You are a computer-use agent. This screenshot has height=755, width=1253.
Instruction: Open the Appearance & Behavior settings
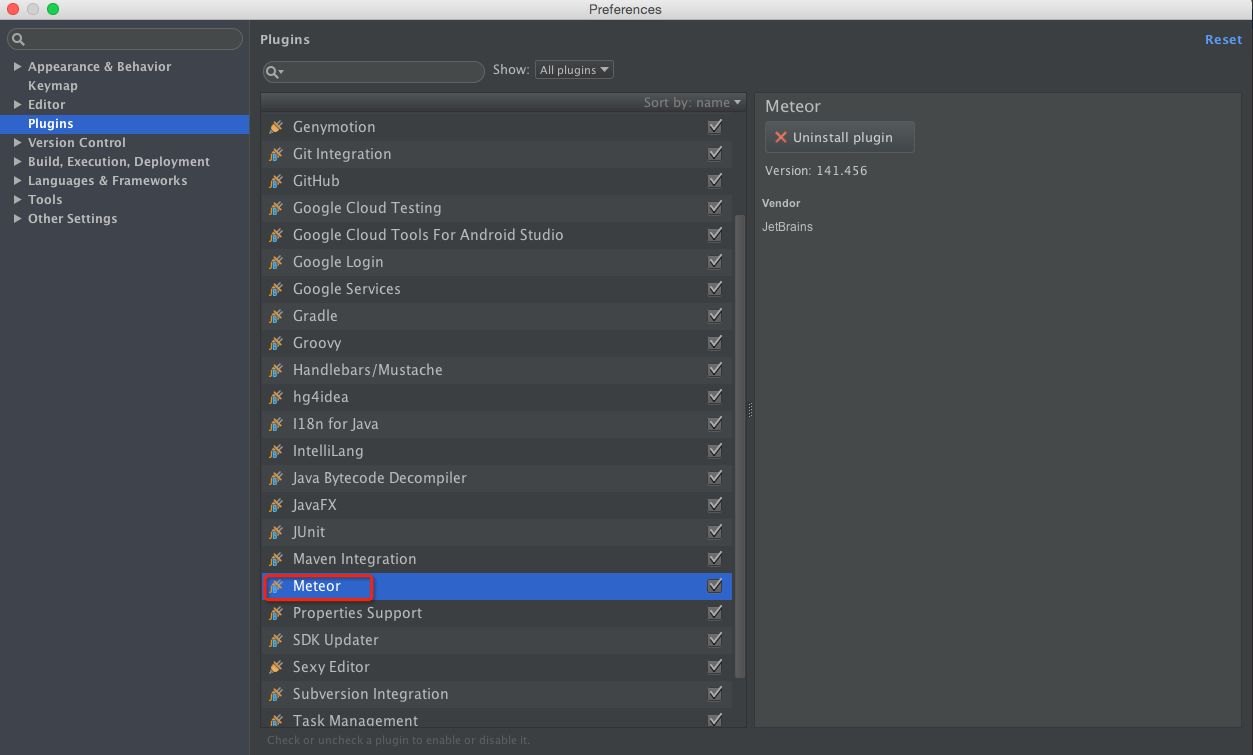tap(99, 67)
